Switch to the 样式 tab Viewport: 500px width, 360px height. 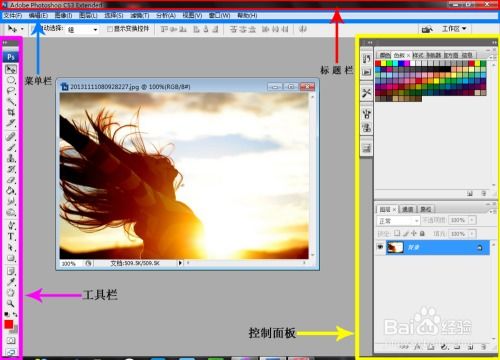point(418,55)
